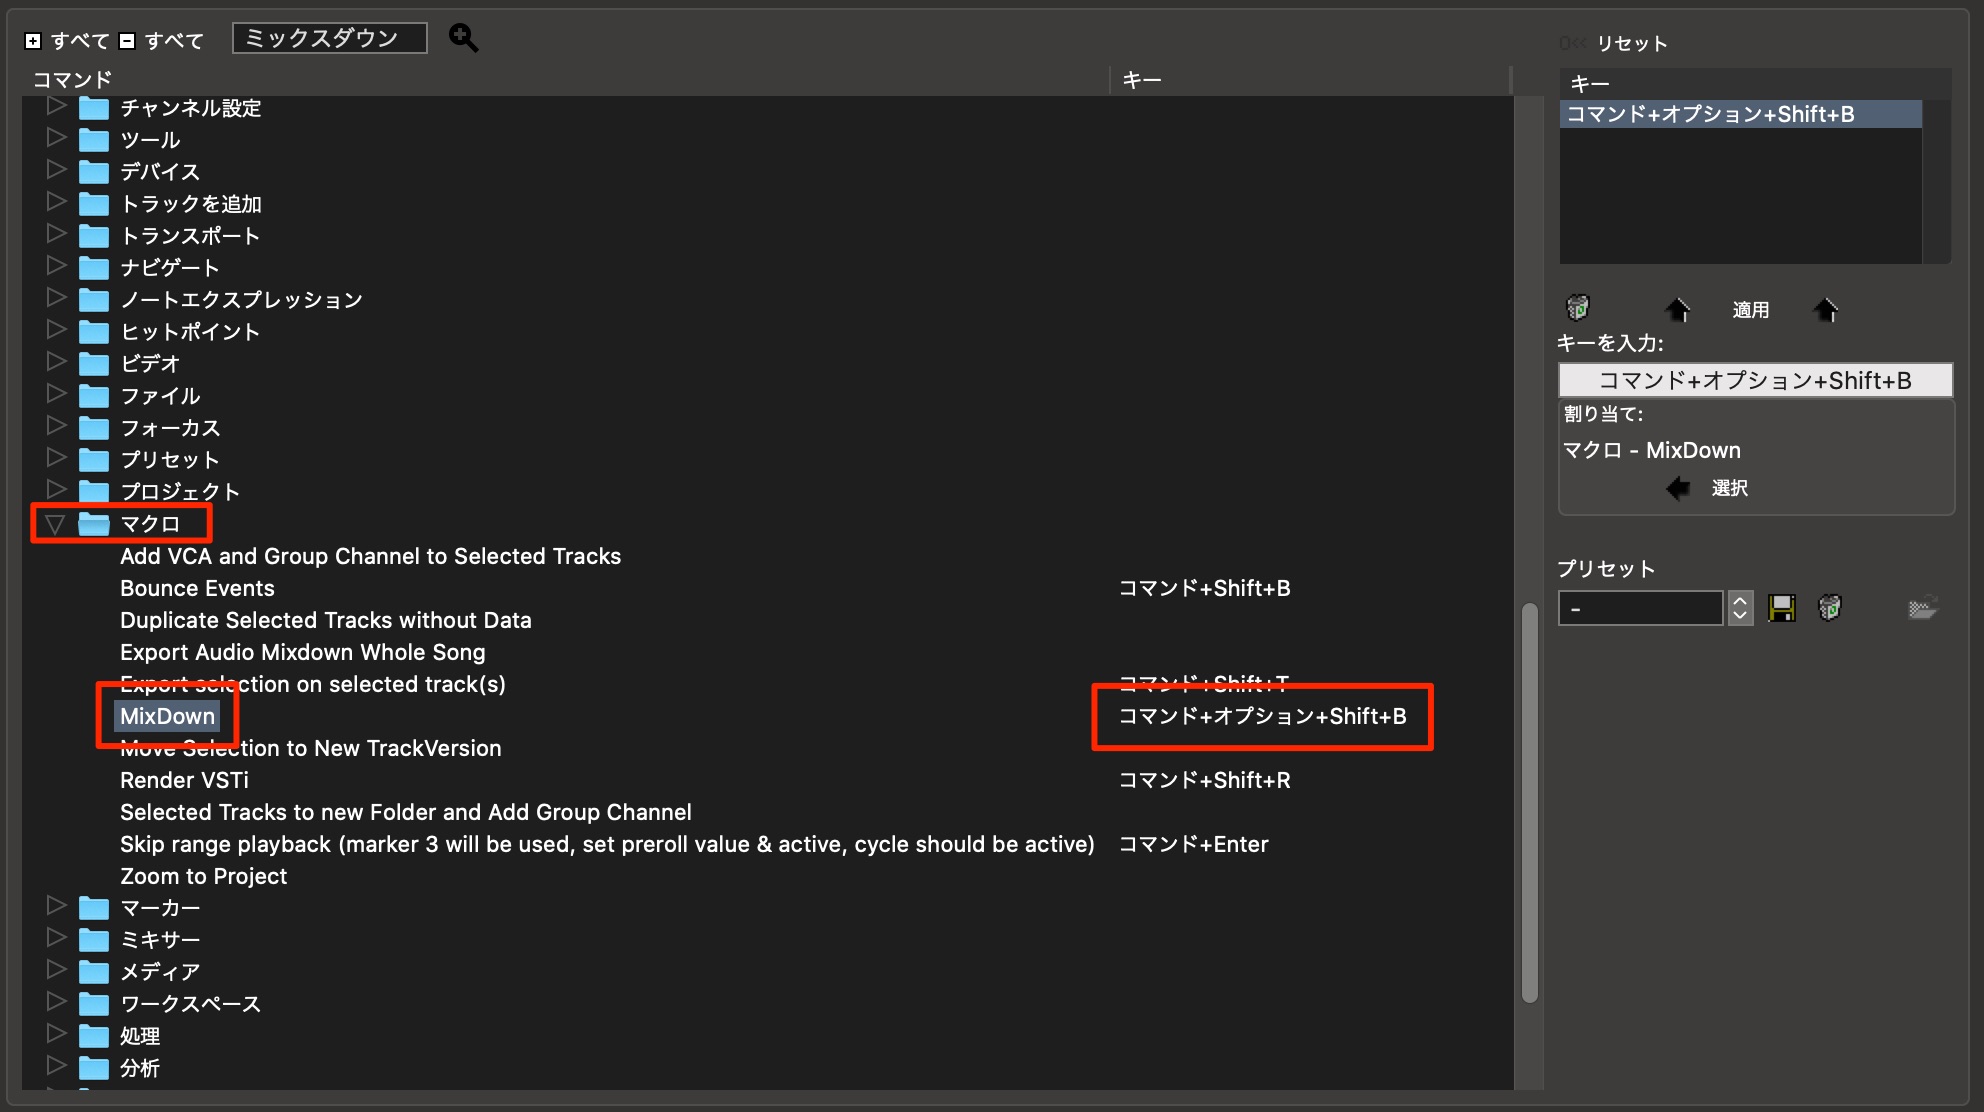Screen dimensions: 1984x1112
Task: Expand the トラックを追加 folder
Action: pyautogui.click(x=56, y=202)
